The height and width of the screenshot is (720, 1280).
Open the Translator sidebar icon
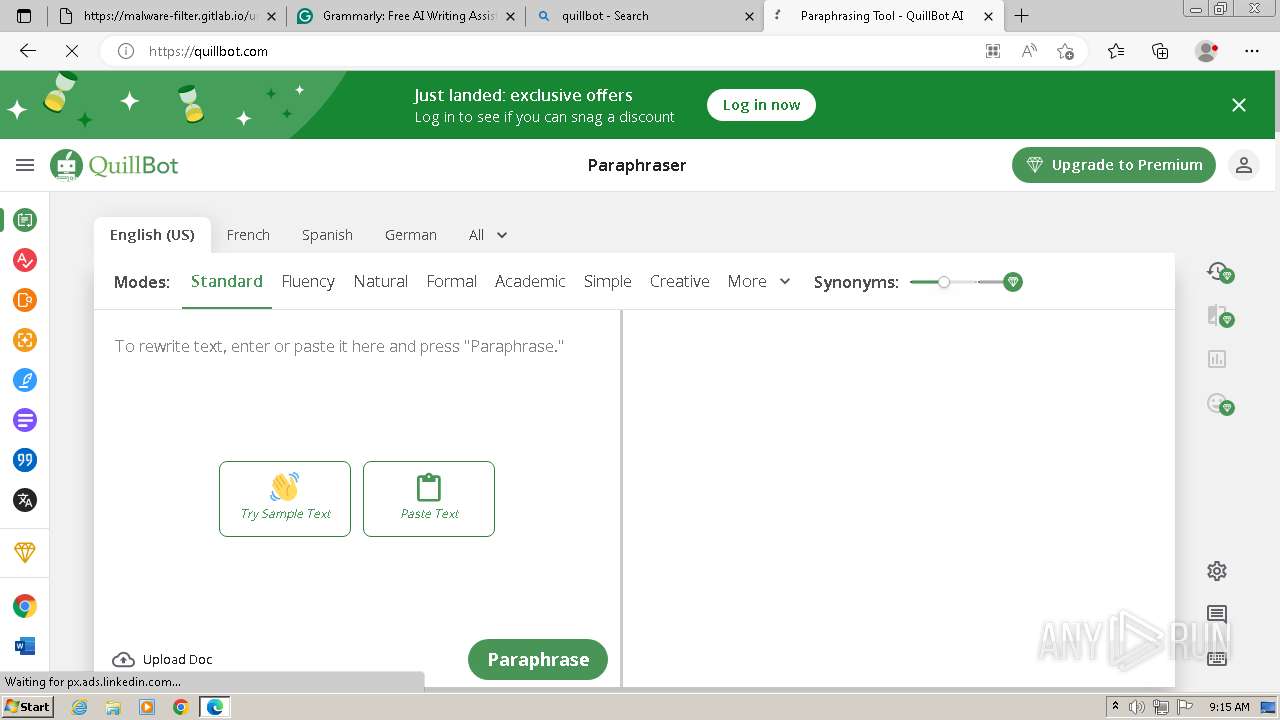click(x=25, y=500)
